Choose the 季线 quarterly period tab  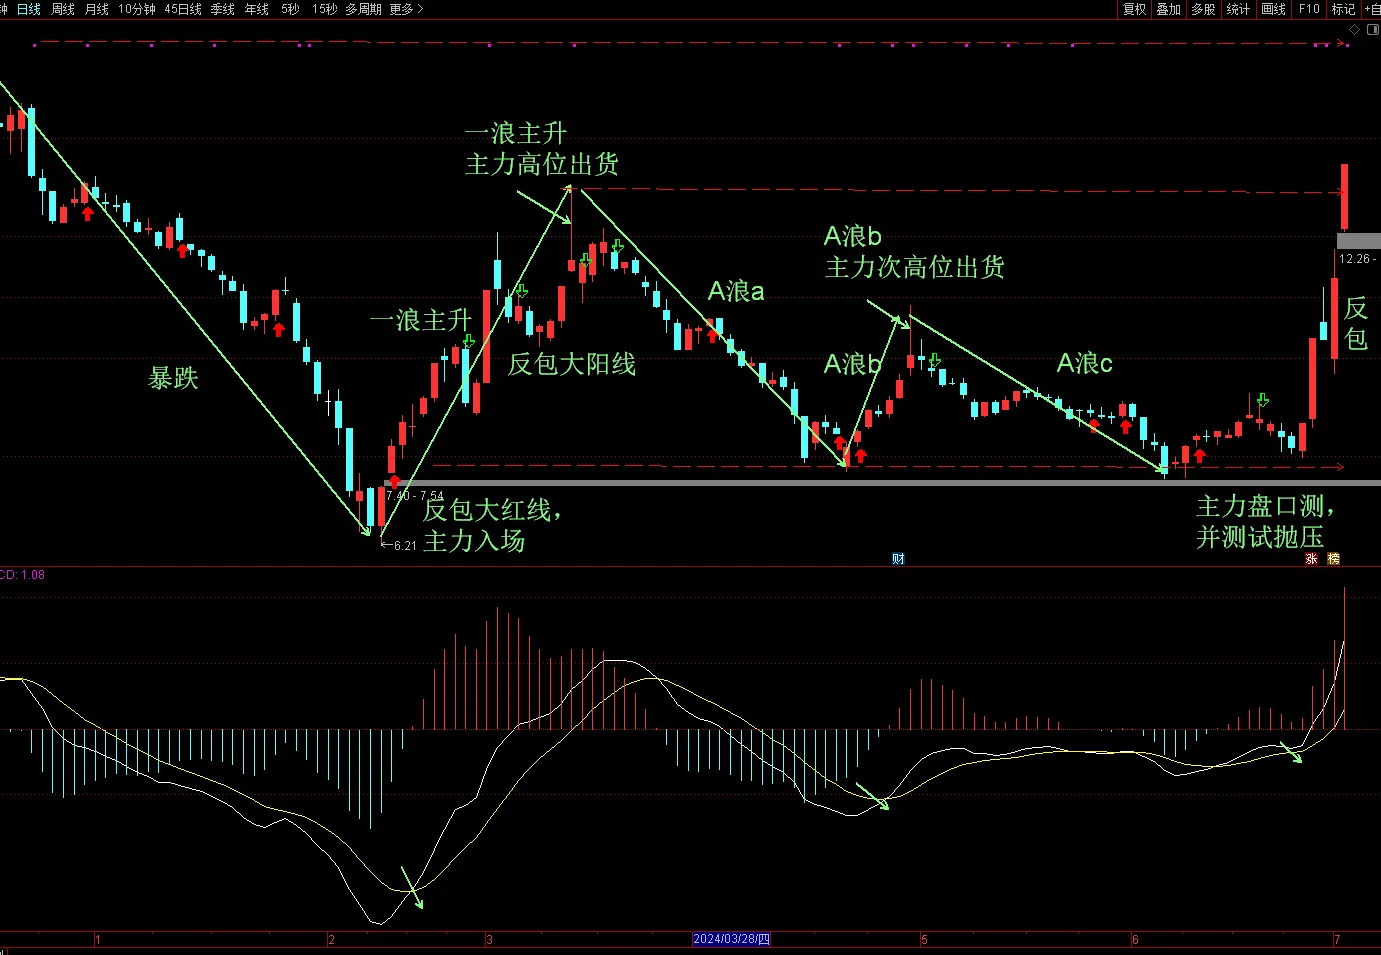click(223, 9)
